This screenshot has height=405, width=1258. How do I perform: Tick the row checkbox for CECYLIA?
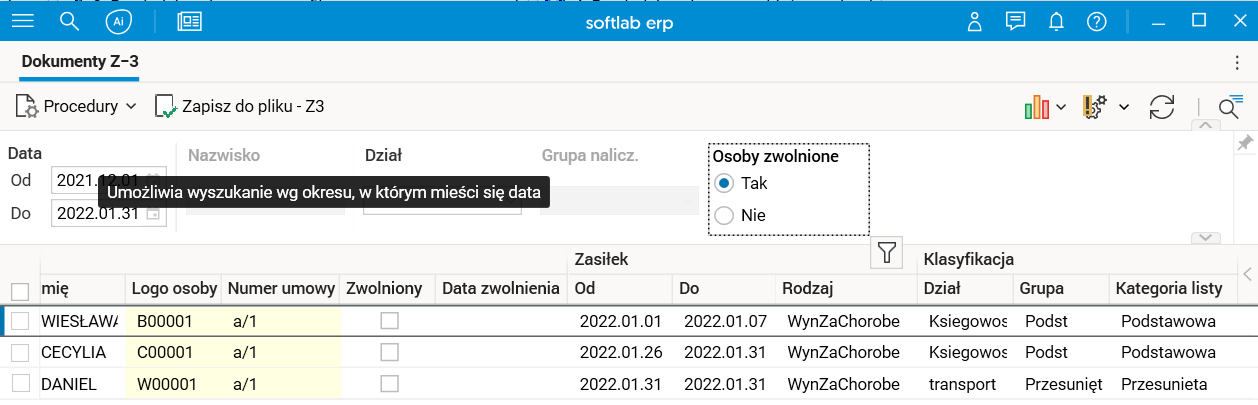(20, 352)
